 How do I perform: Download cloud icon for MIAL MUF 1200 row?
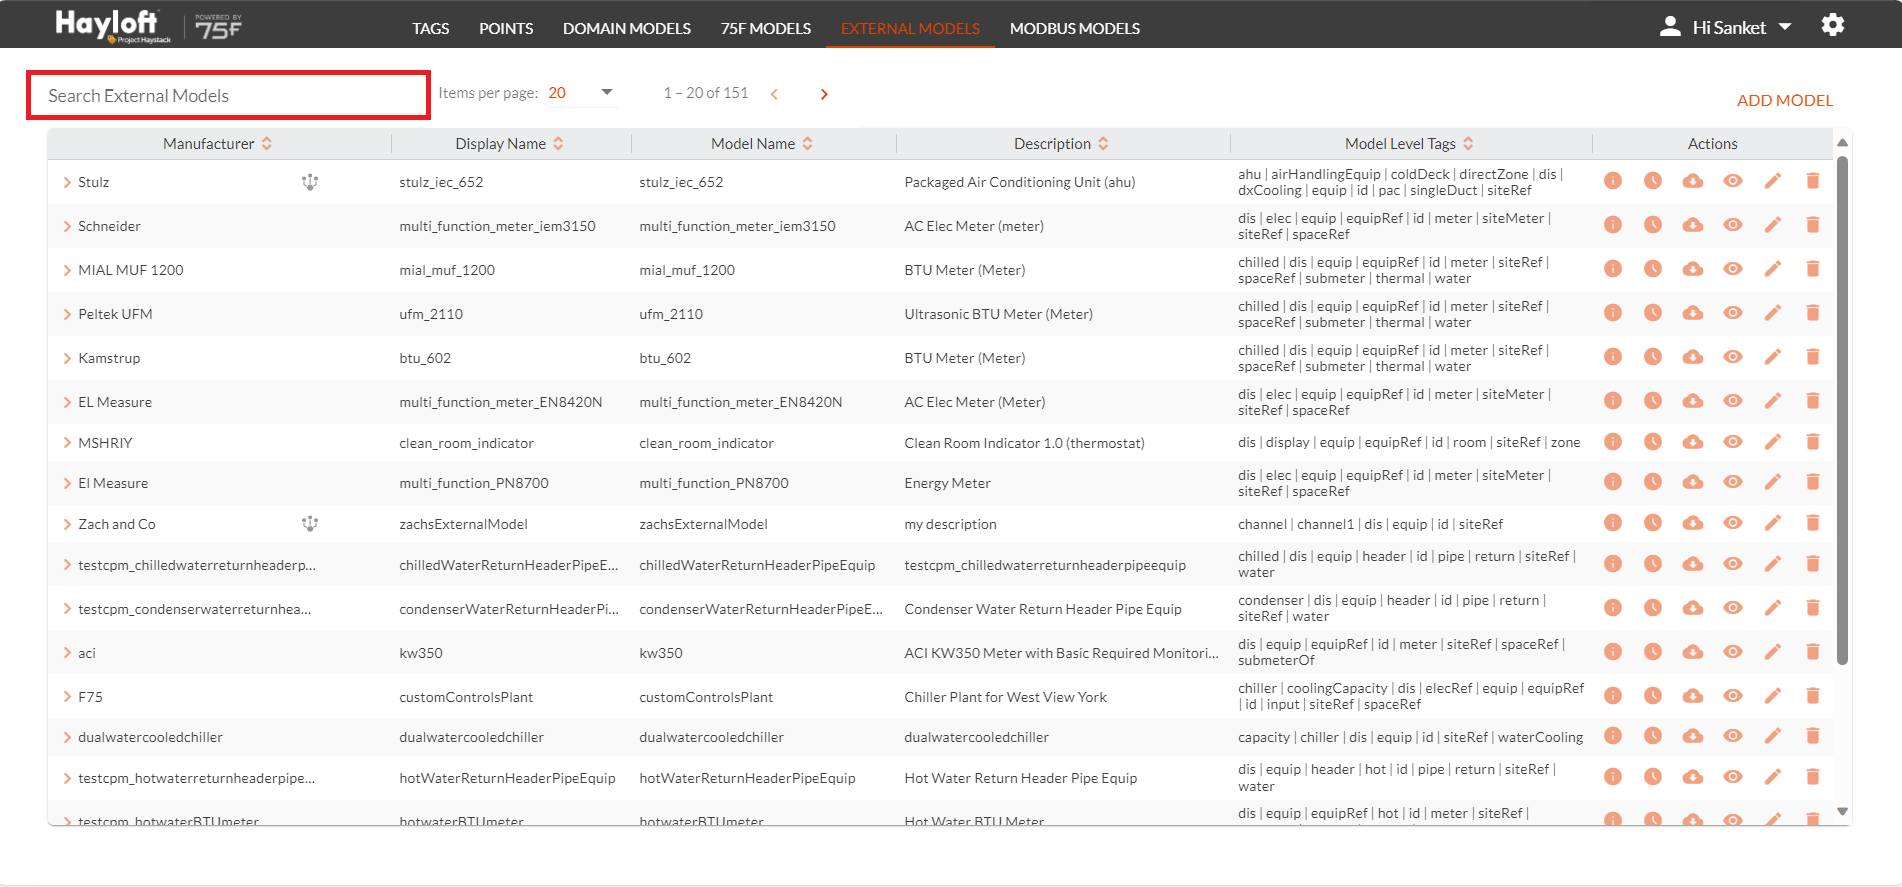1692,269
